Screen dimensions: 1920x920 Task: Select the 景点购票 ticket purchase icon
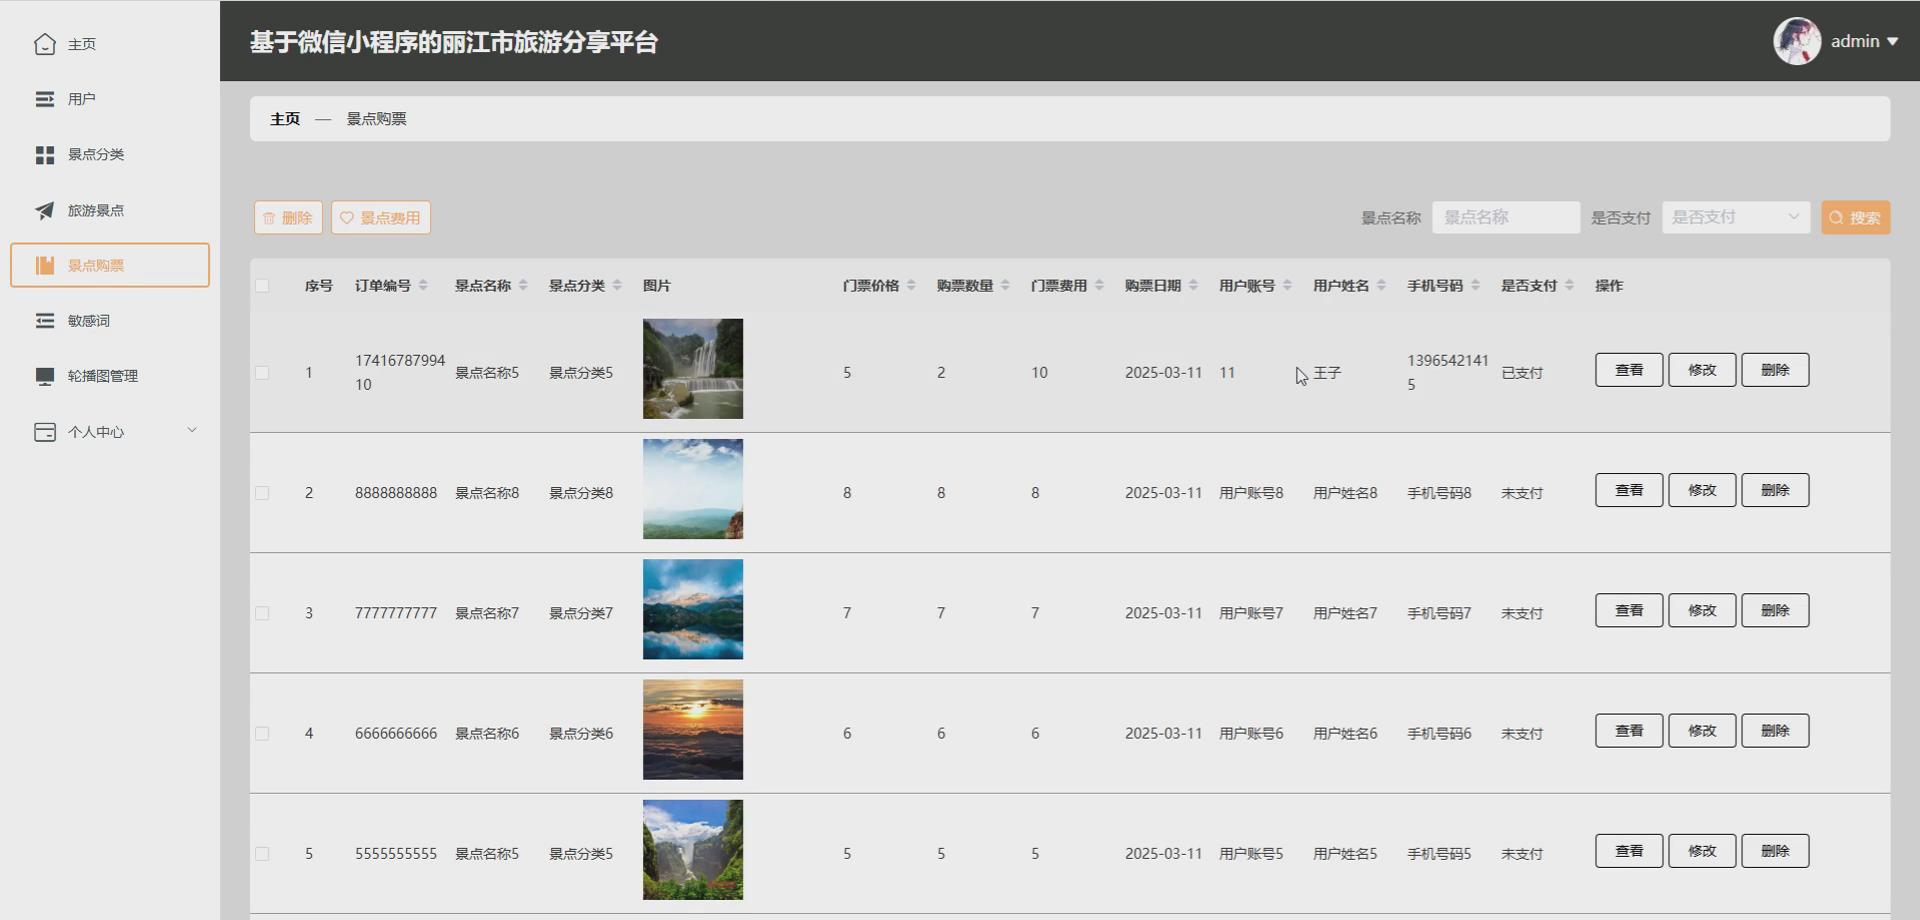[x=44, y=265]
